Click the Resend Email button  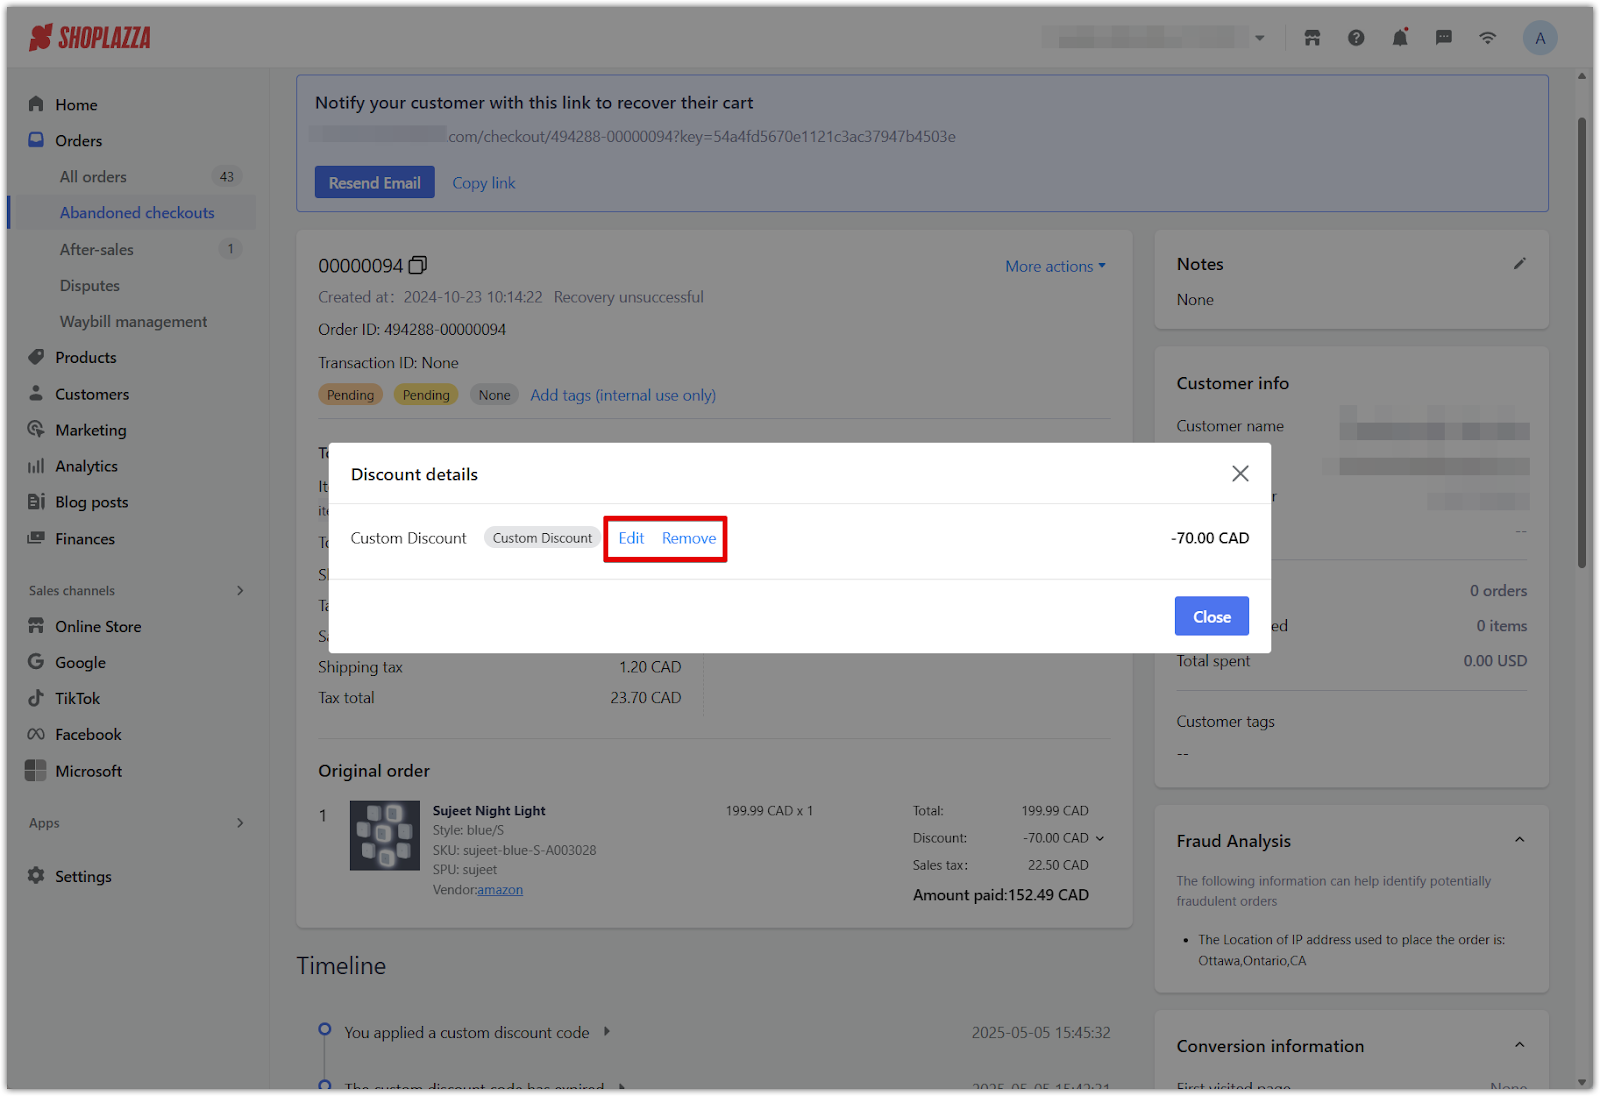coord(375,183)
